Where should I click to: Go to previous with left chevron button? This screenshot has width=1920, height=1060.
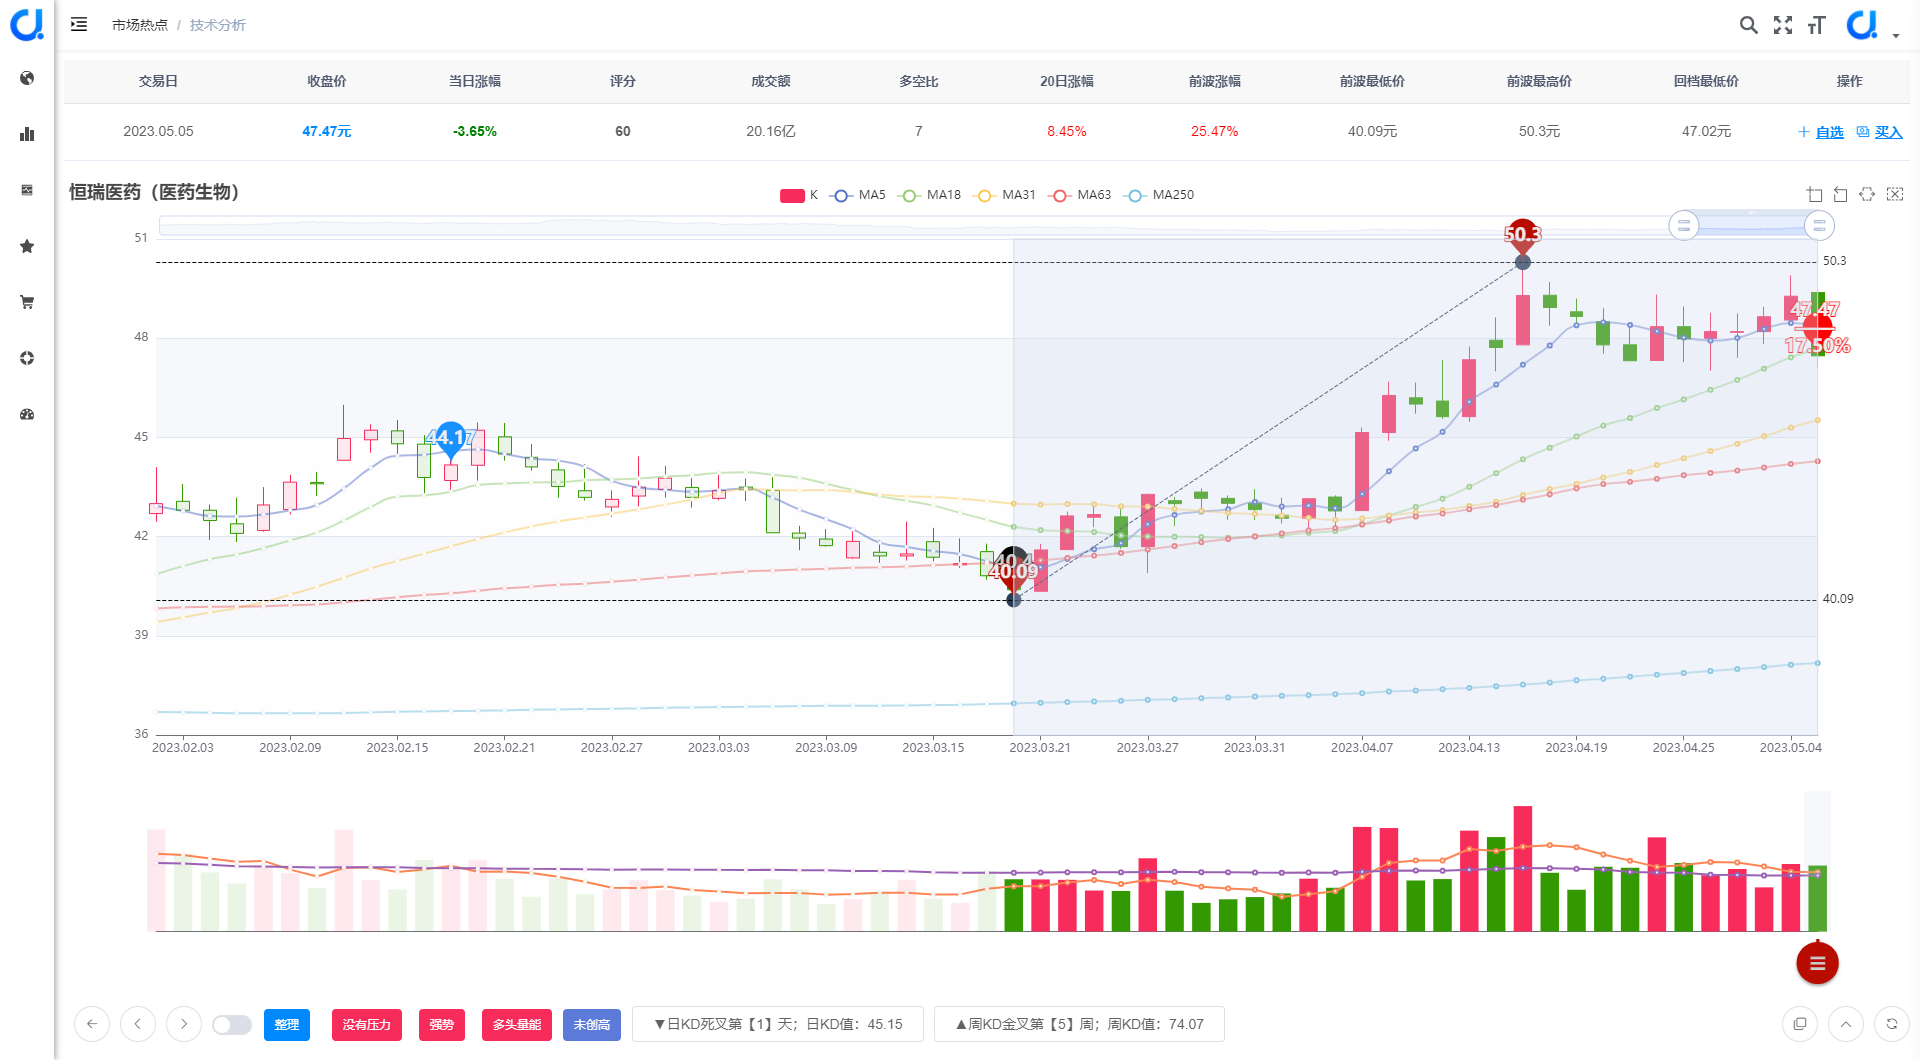pos(138,1024)
